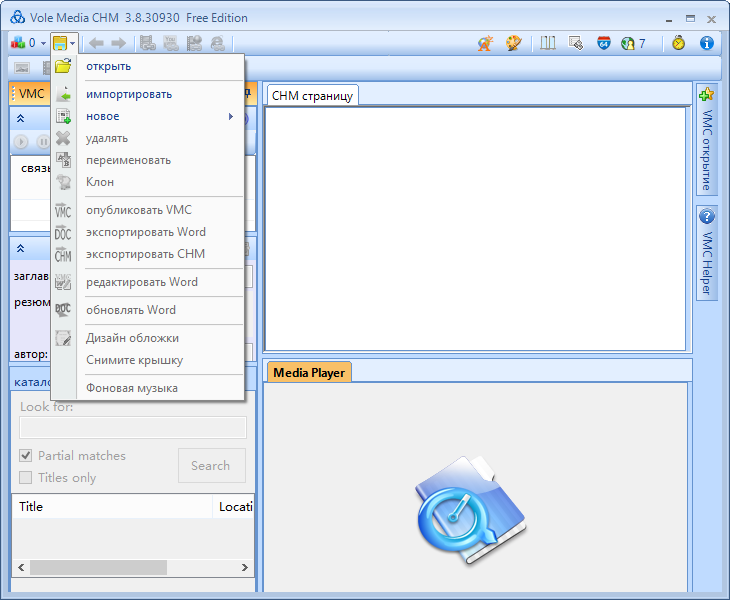Click the horizontal scrollbar left arrow

[x=21, y=567]
